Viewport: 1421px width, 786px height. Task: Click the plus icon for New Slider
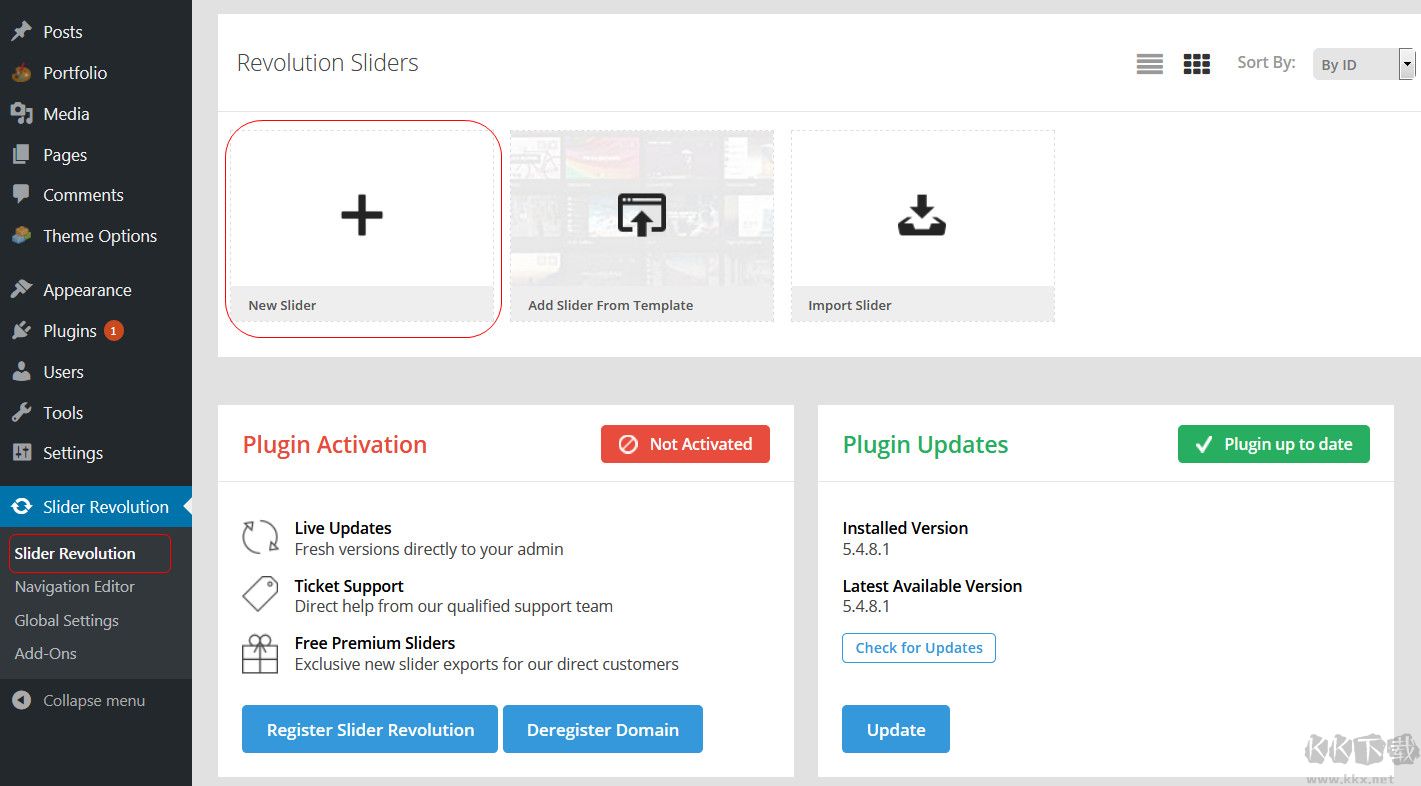pyautogui.click(x=362, y=215)
